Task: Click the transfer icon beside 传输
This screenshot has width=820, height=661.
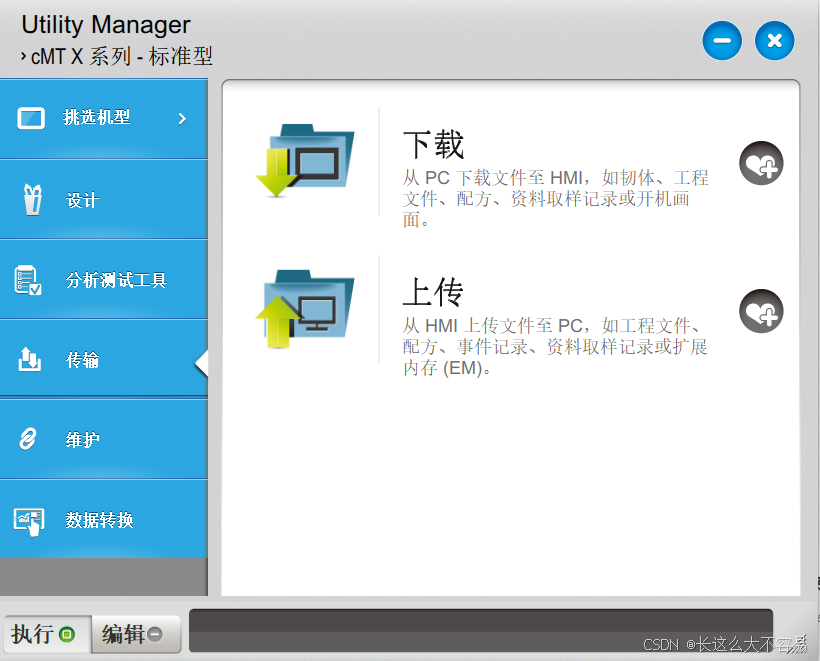Action: [29, 359]
